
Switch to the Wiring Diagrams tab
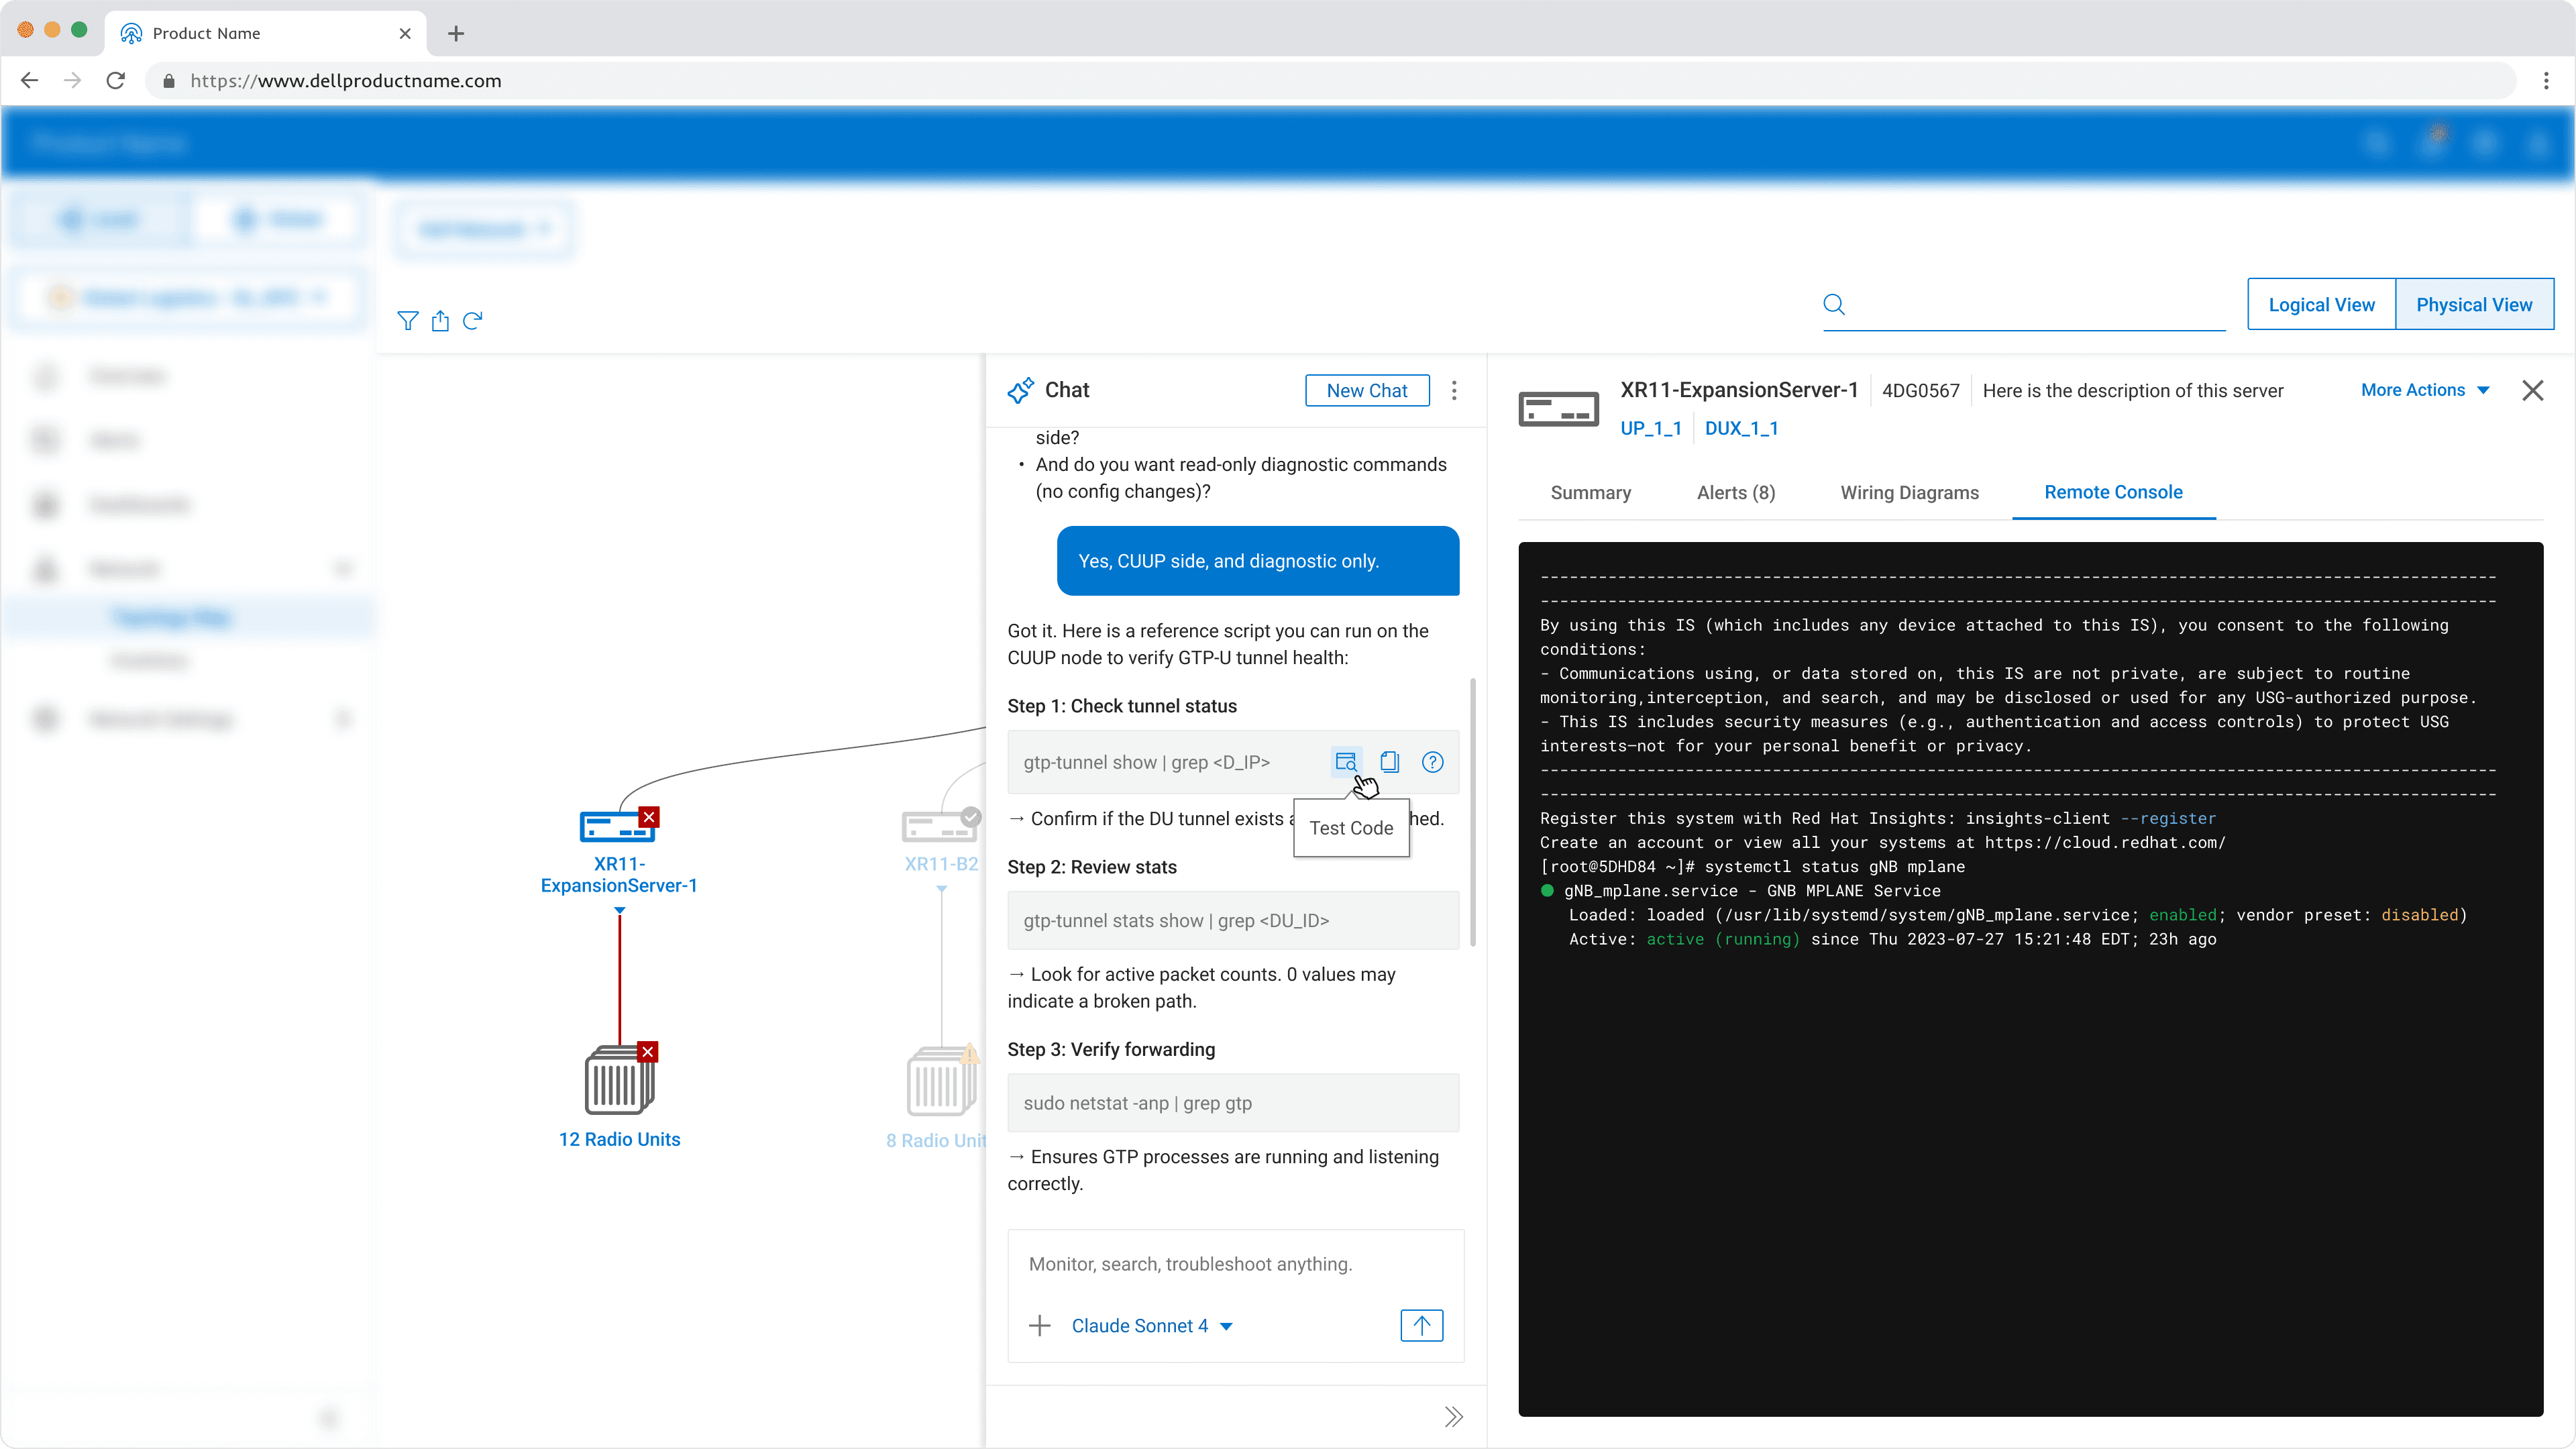pos(1909,493)
